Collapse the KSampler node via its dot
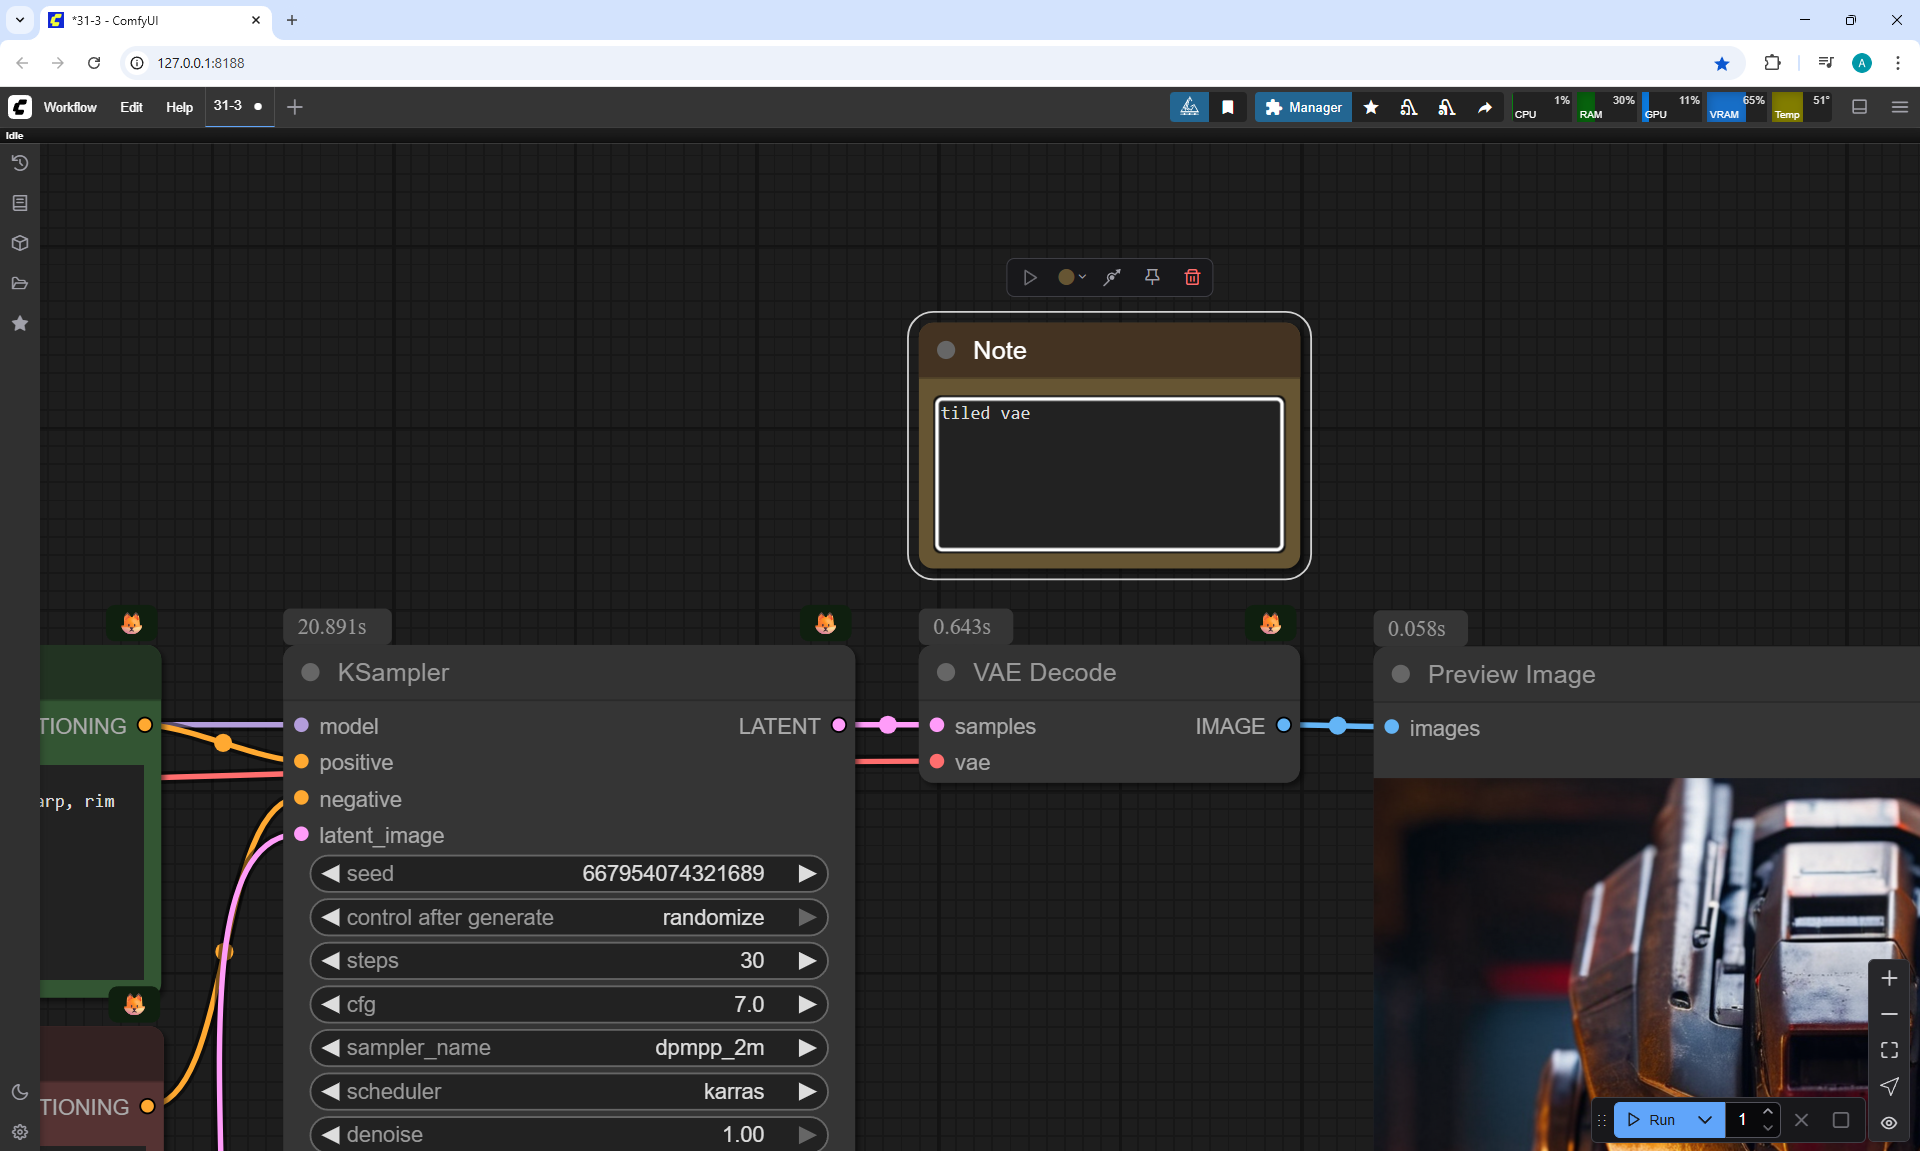 [x=310, y=672]
